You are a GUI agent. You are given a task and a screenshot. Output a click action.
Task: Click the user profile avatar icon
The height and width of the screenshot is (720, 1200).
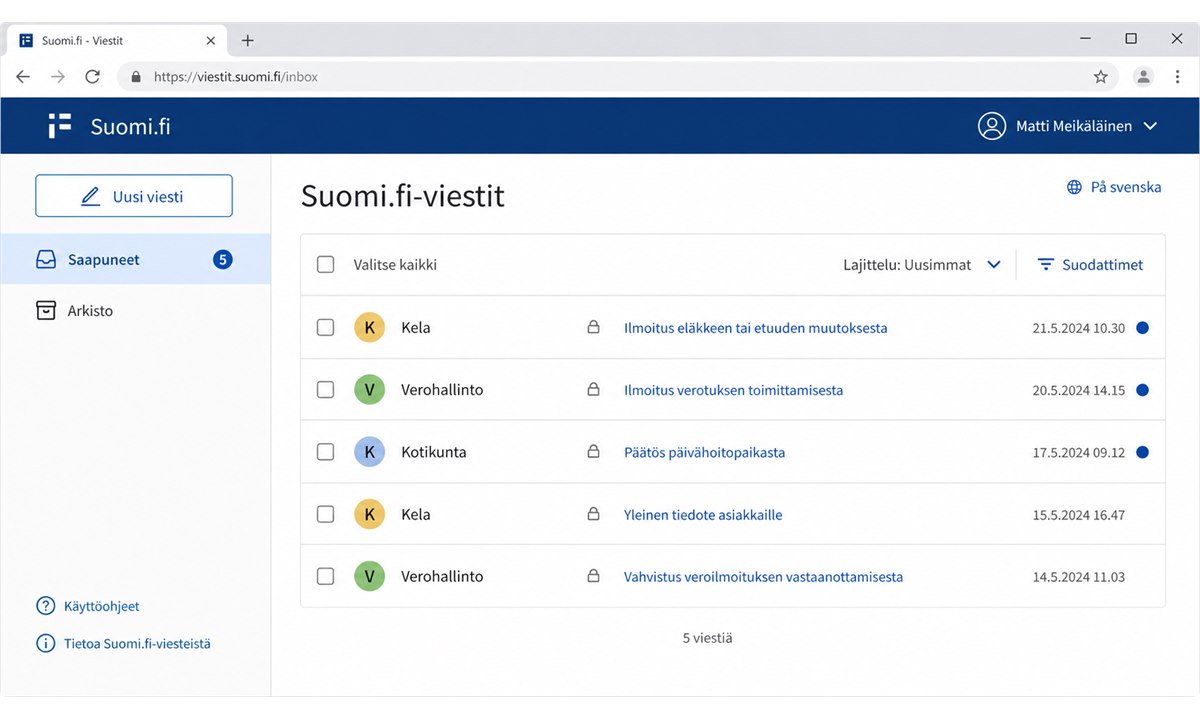click(991, 126)
